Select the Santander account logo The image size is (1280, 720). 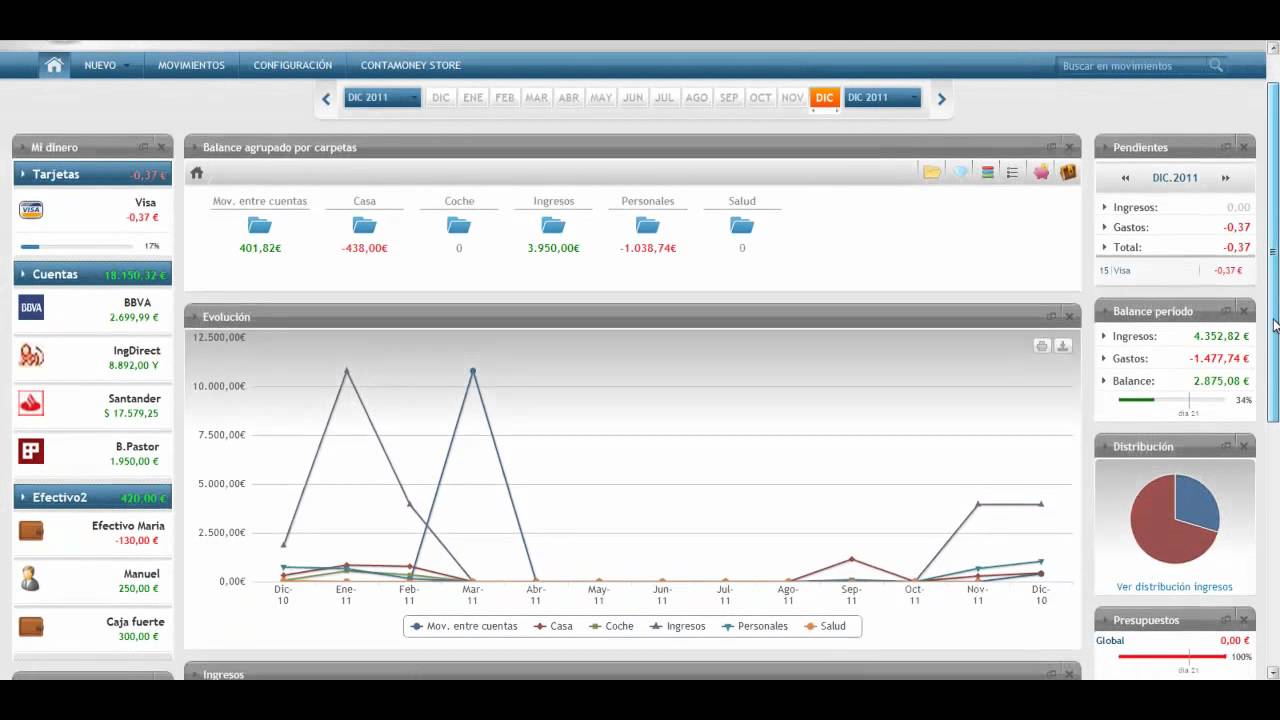pyautogui.click(x=31, y=404)
